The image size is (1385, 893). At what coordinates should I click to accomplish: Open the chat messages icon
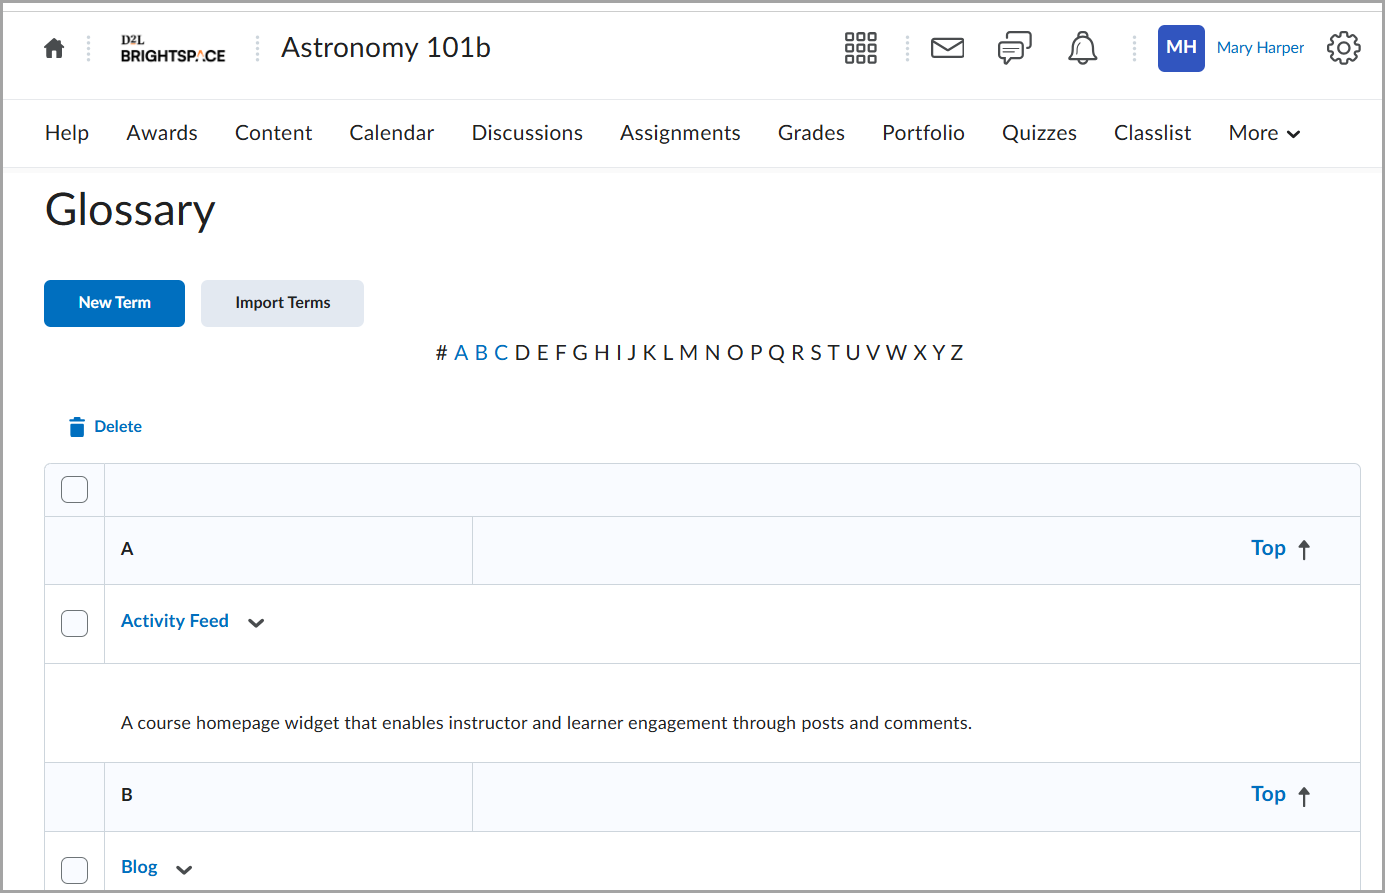[x=1014, y=47]
